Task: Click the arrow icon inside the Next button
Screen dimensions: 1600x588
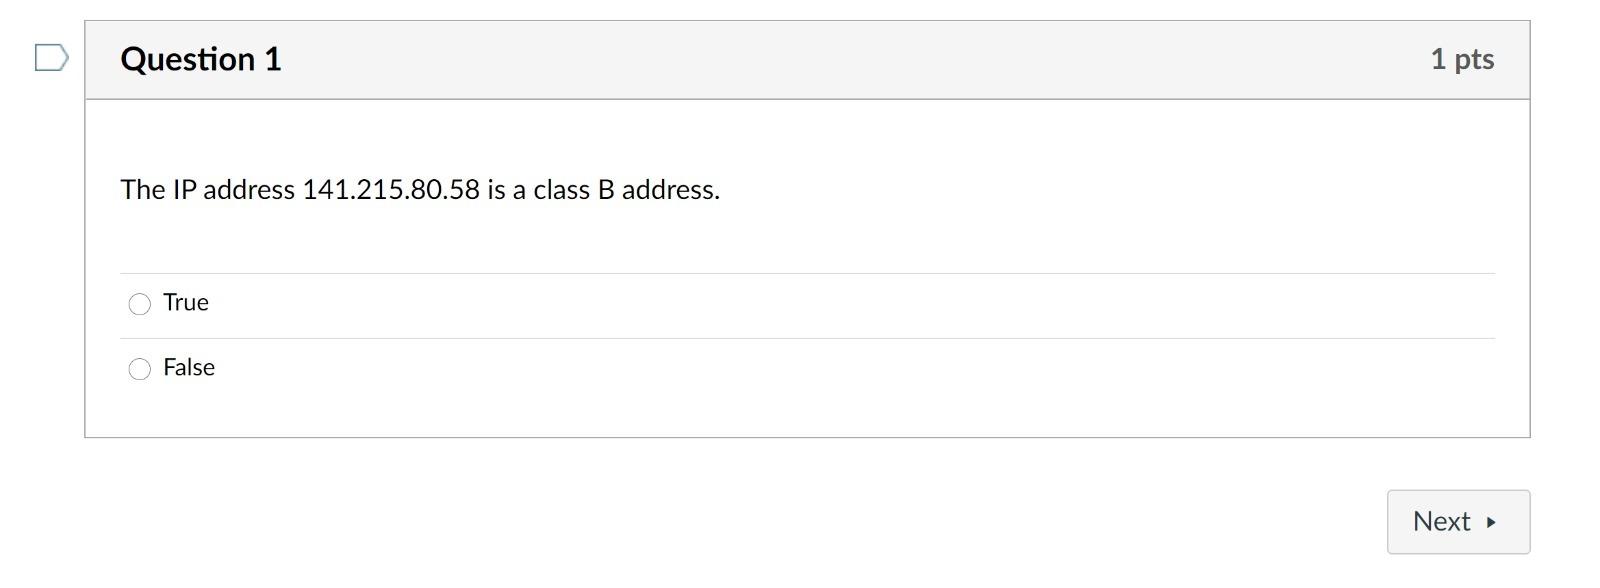Action: [1490, 521]
